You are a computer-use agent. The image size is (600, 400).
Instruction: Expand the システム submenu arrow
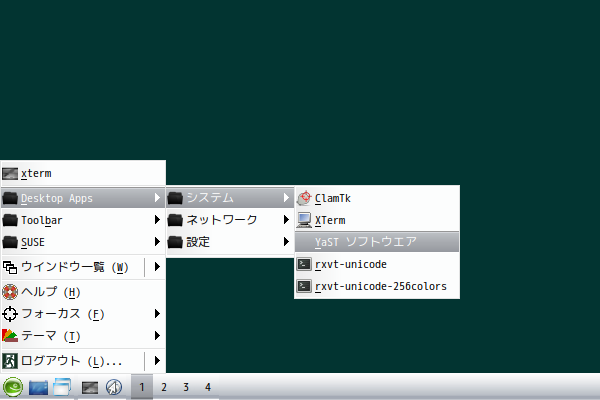click(286, 198)
